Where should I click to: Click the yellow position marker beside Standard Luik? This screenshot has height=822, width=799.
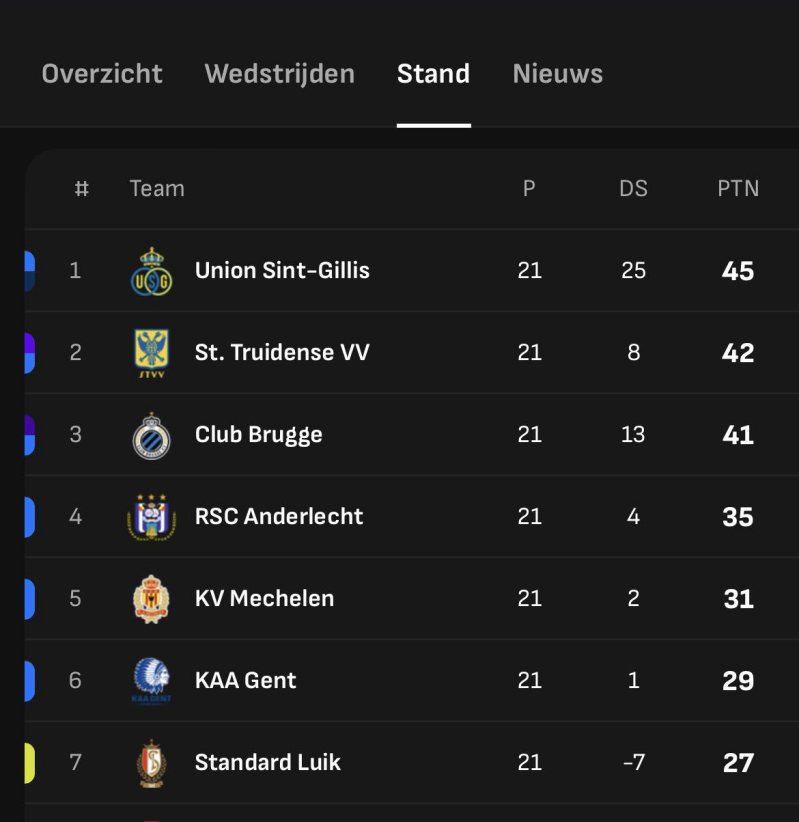tap(29, 763)
